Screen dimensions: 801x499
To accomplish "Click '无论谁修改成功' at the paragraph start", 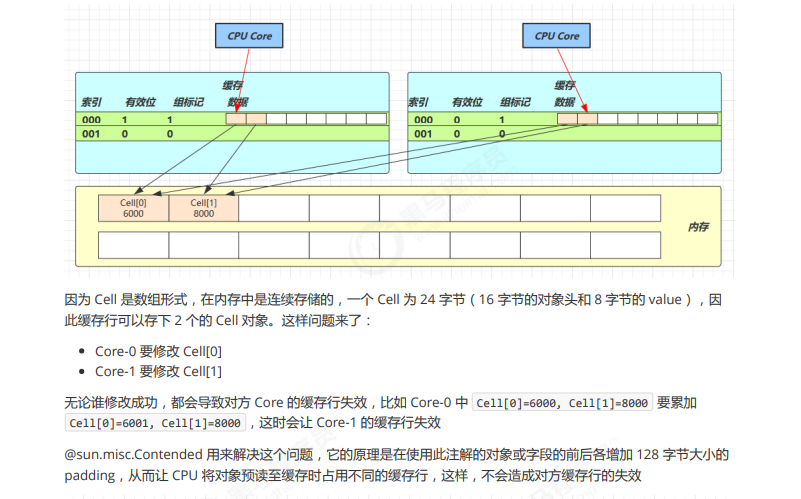I will coord(111,402).
